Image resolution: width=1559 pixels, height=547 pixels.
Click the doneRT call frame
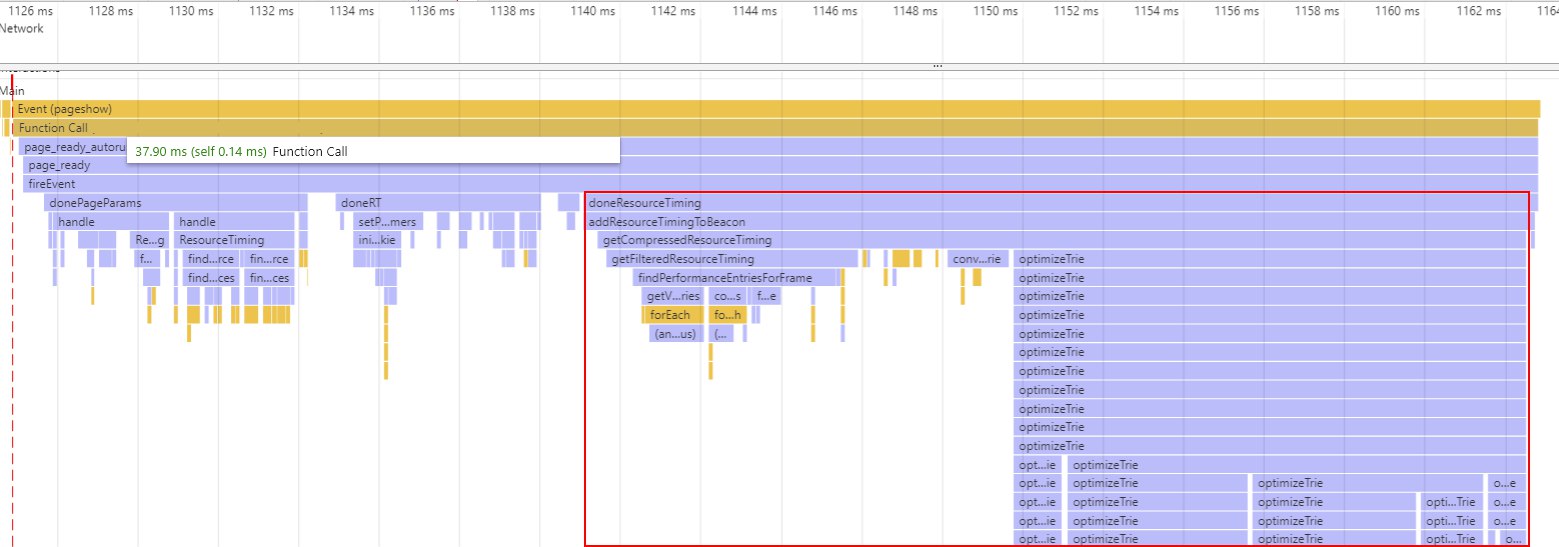(438, 203)
